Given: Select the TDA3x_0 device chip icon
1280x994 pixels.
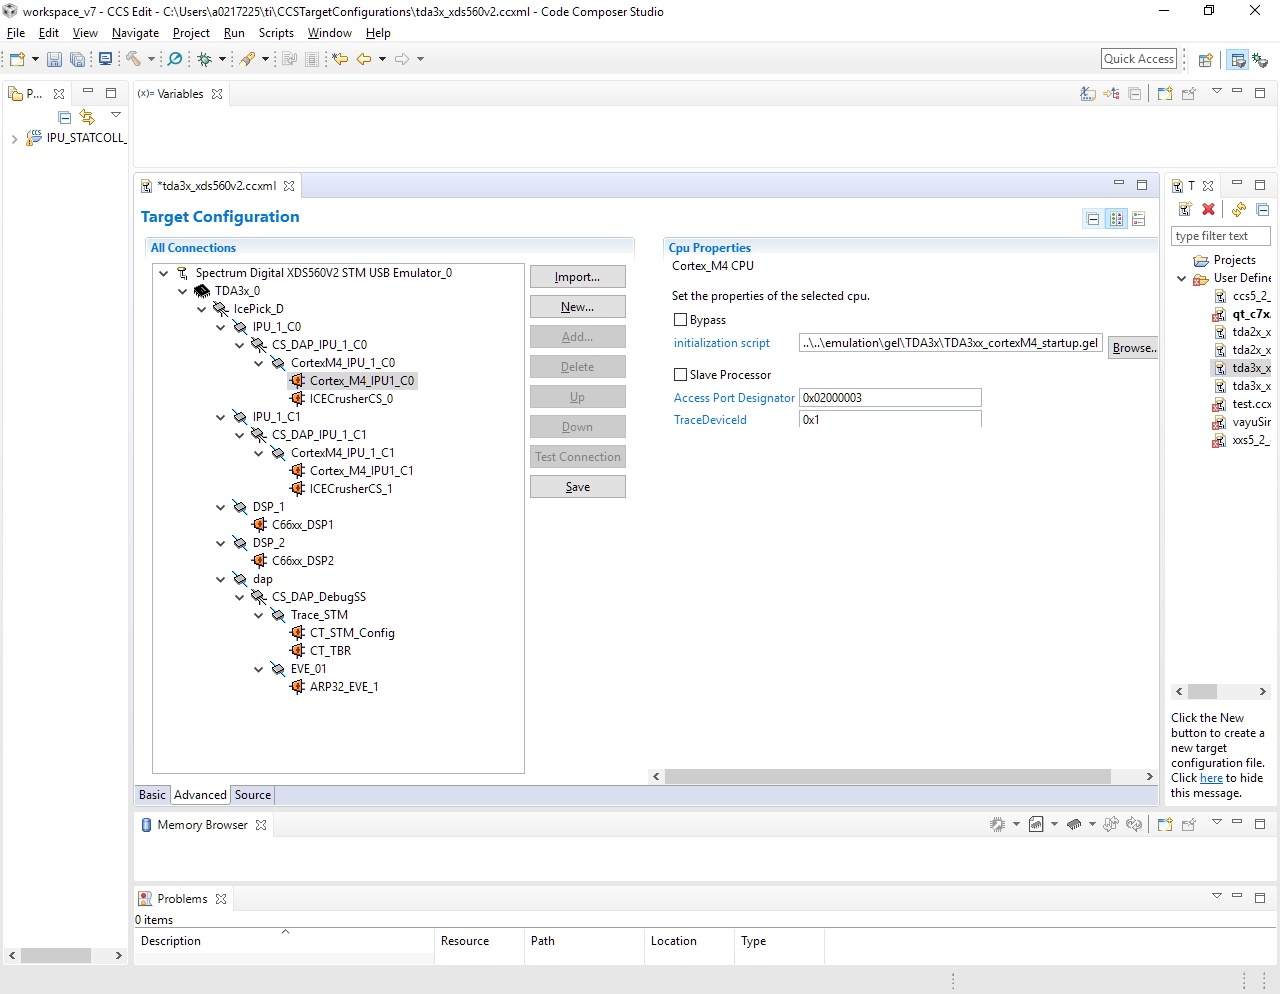Looking at the screenshot, I should click(x=202, y=291).
